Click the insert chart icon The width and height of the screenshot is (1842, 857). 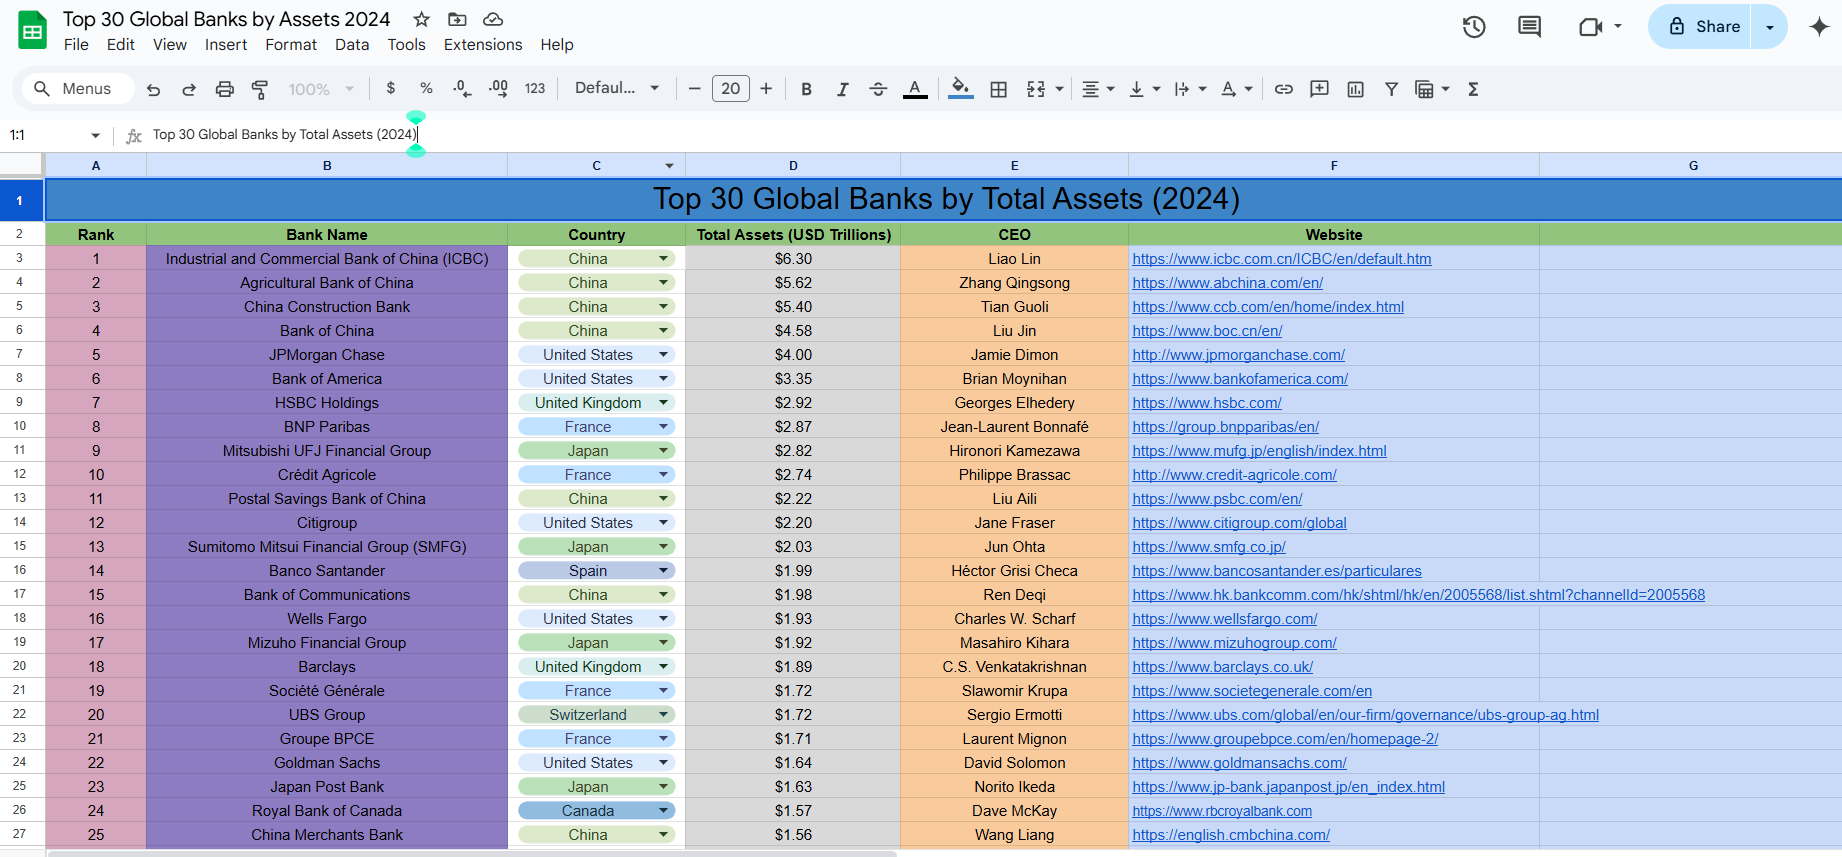coord(1355,89)
